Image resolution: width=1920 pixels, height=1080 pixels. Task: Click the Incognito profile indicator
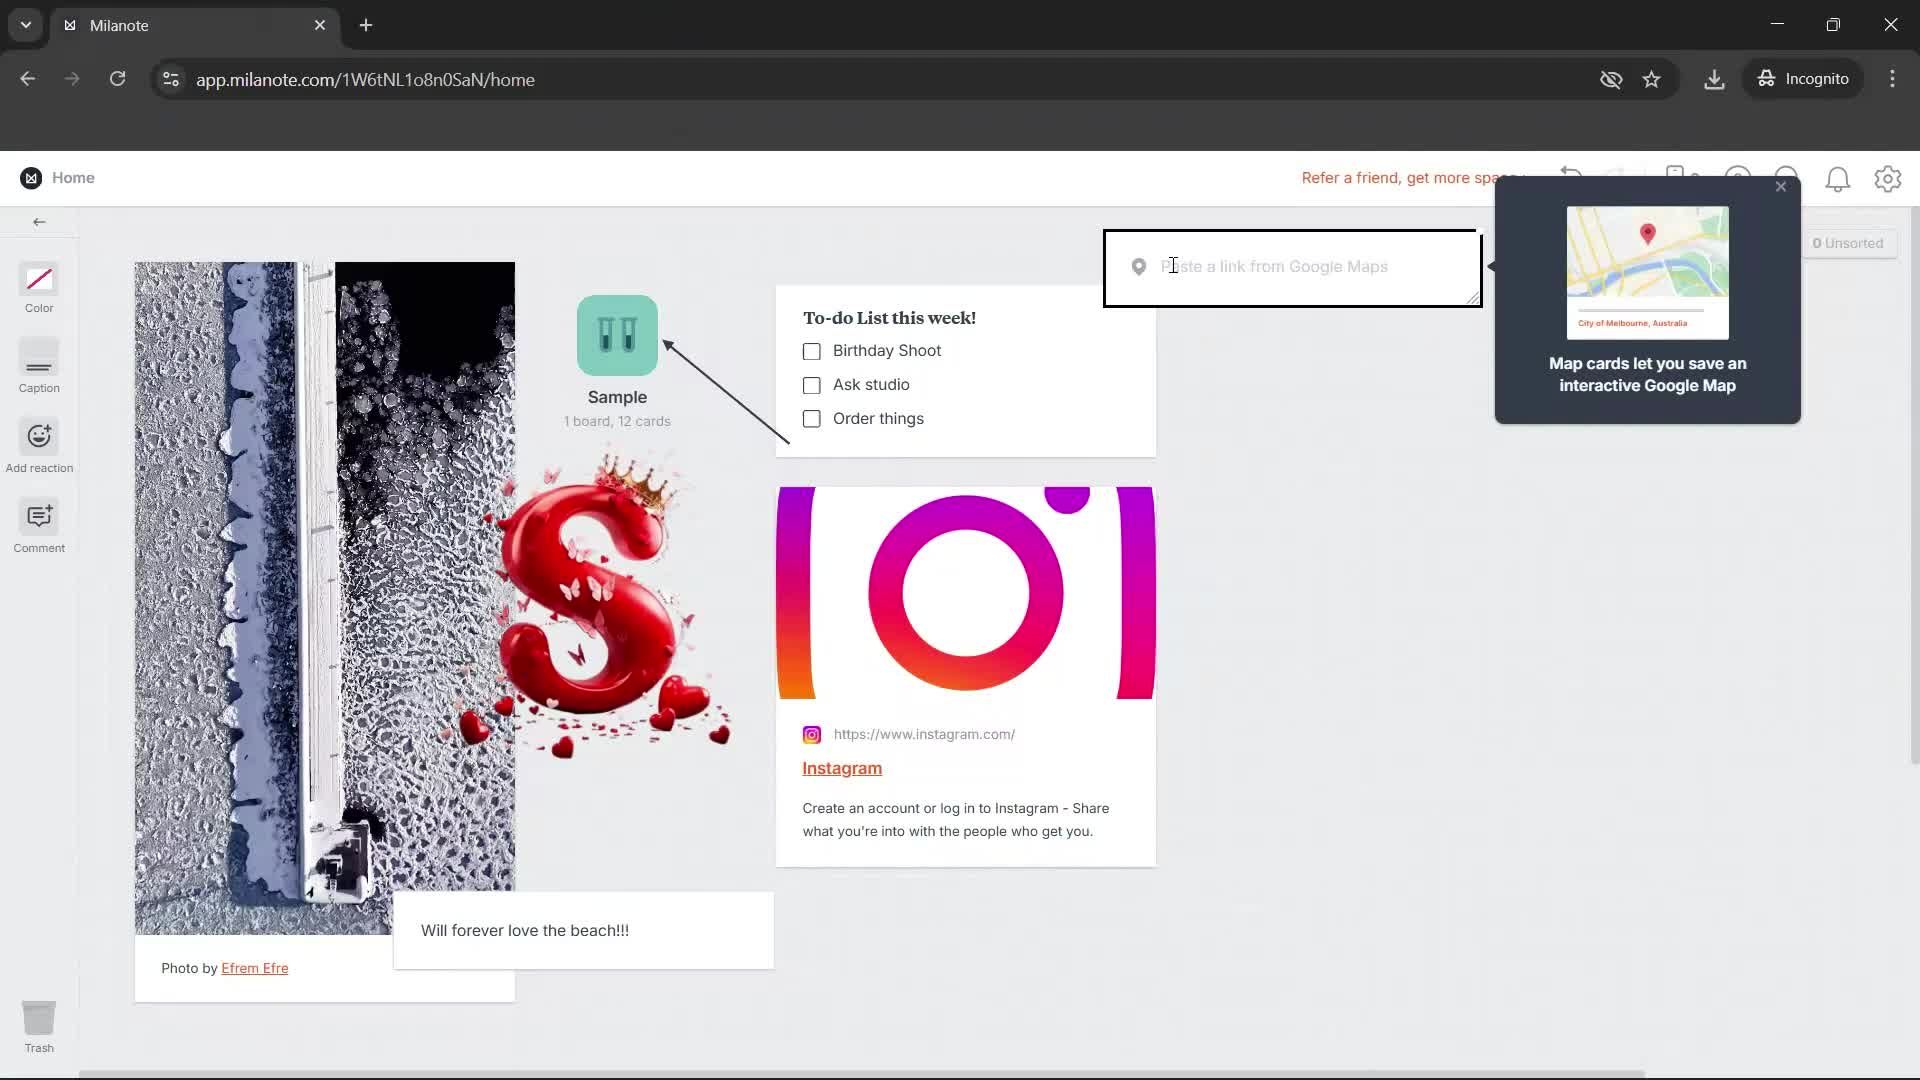point(1803,79)
